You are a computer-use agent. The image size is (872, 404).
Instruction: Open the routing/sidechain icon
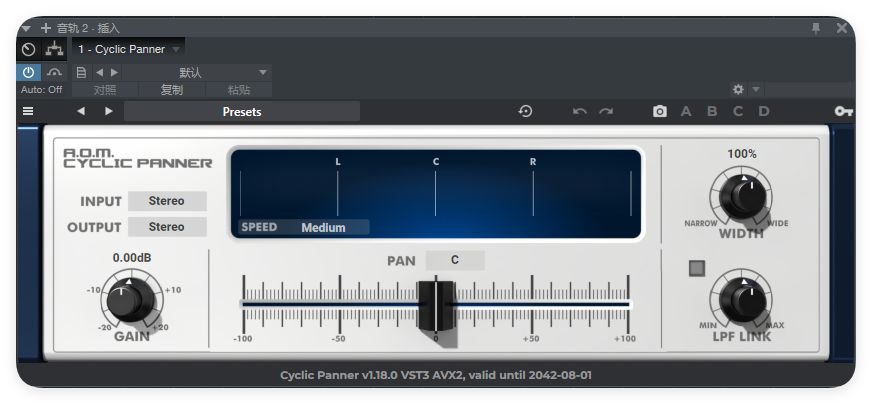[54, 50]
